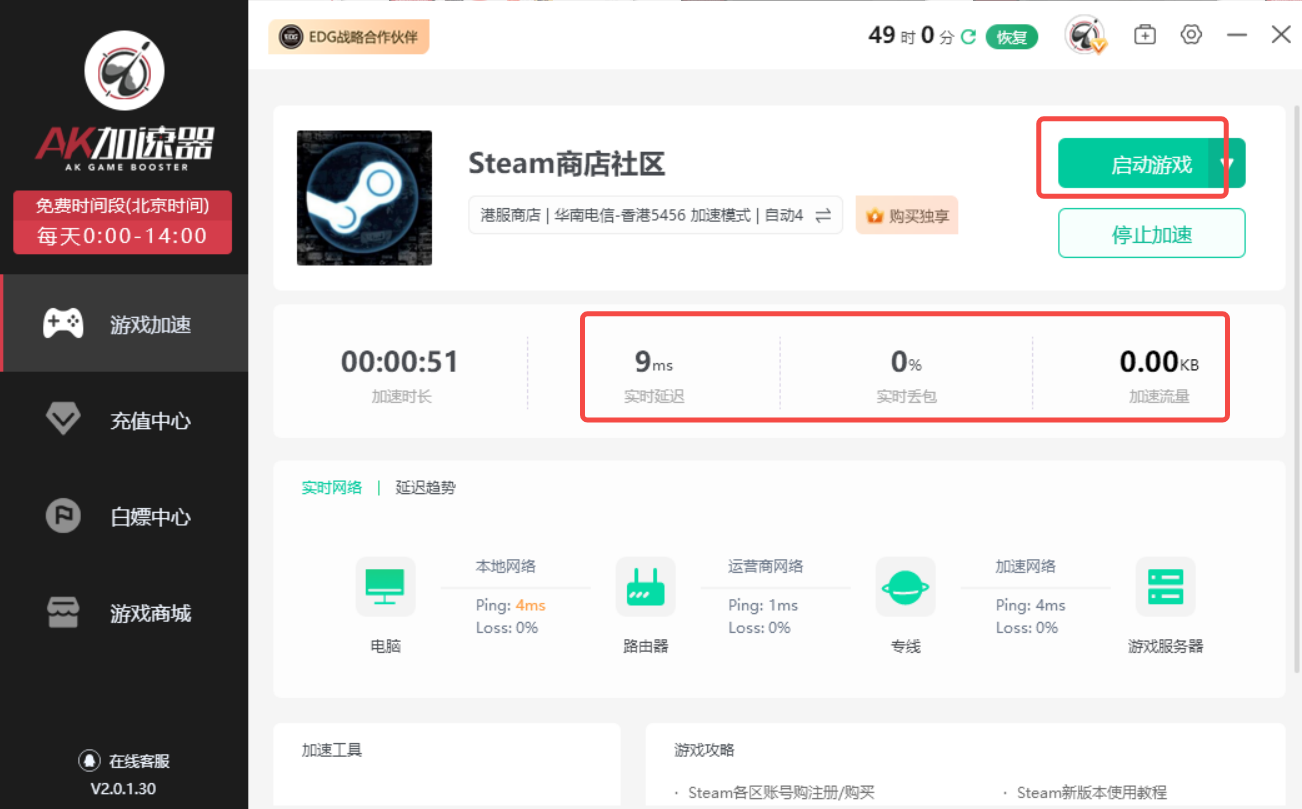Click the Steam game thumbnail

pyautogui.click(x=364, y=197)
